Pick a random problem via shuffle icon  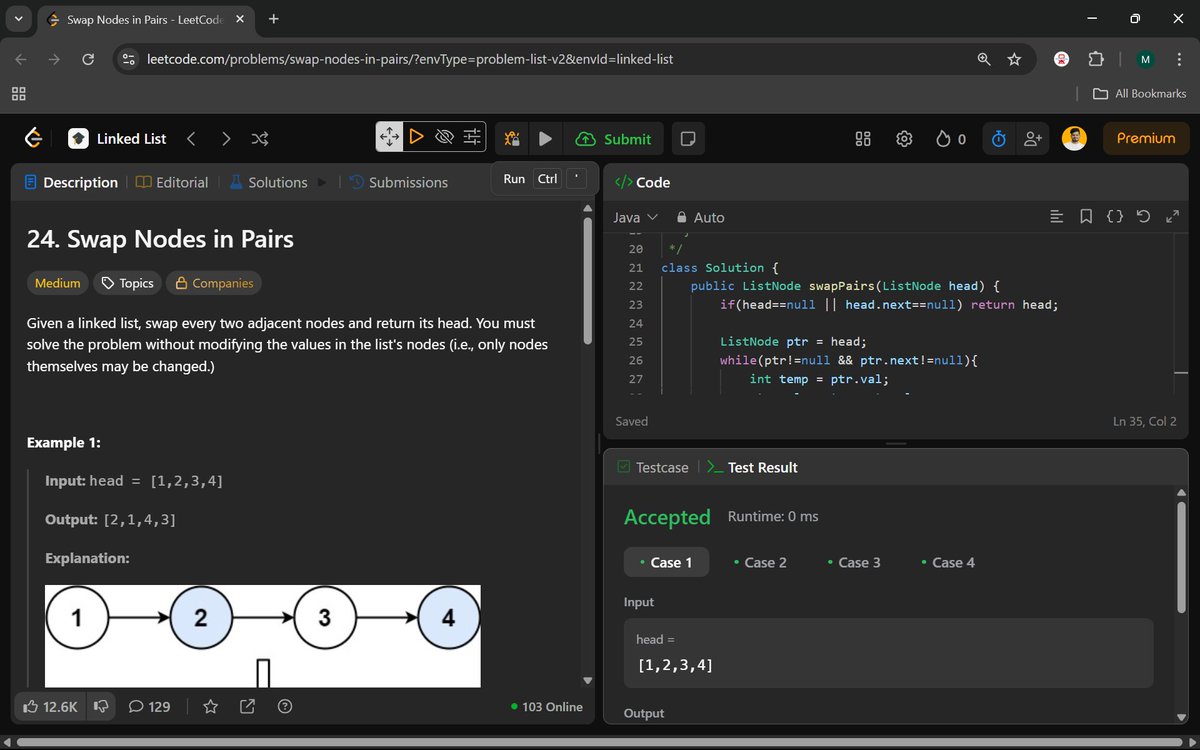point(260,139)
